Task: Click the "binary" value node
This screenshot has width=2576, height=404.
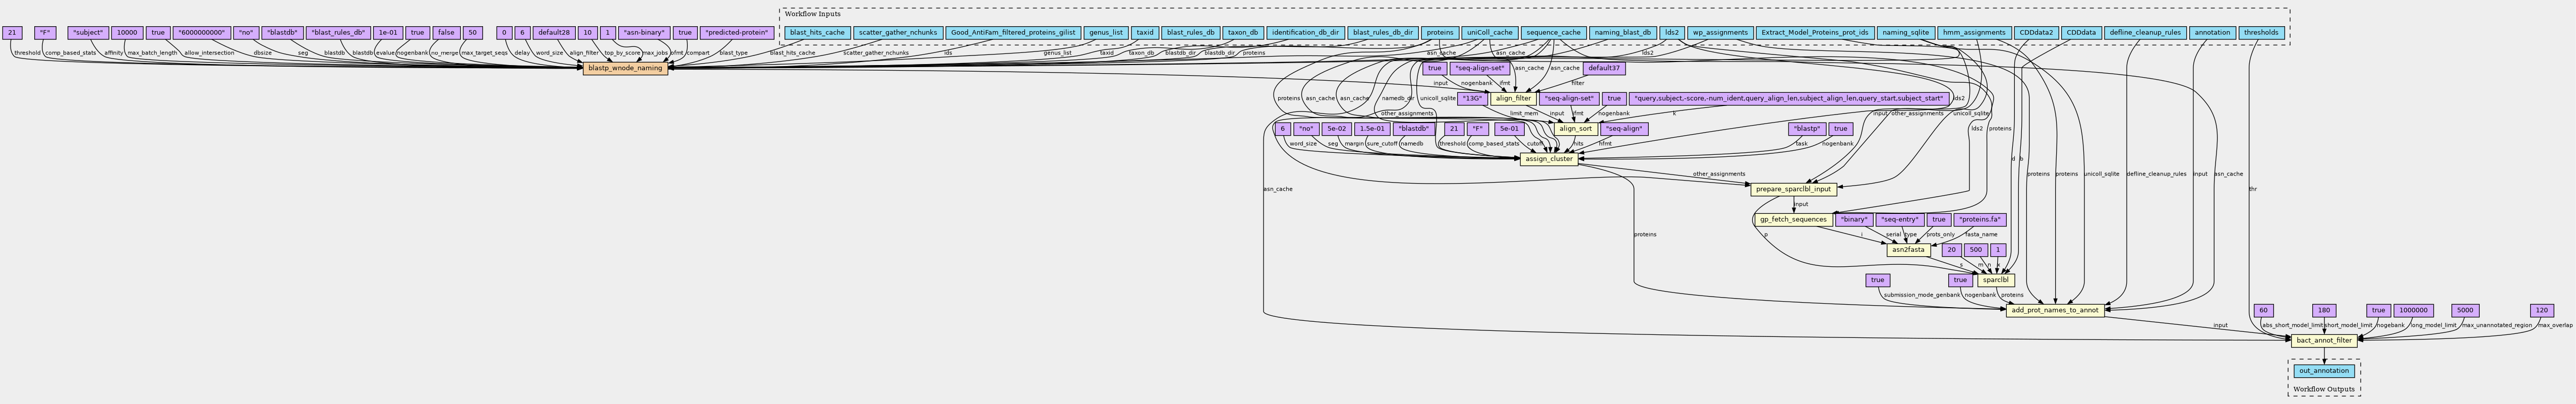Action: [1854, 219]
